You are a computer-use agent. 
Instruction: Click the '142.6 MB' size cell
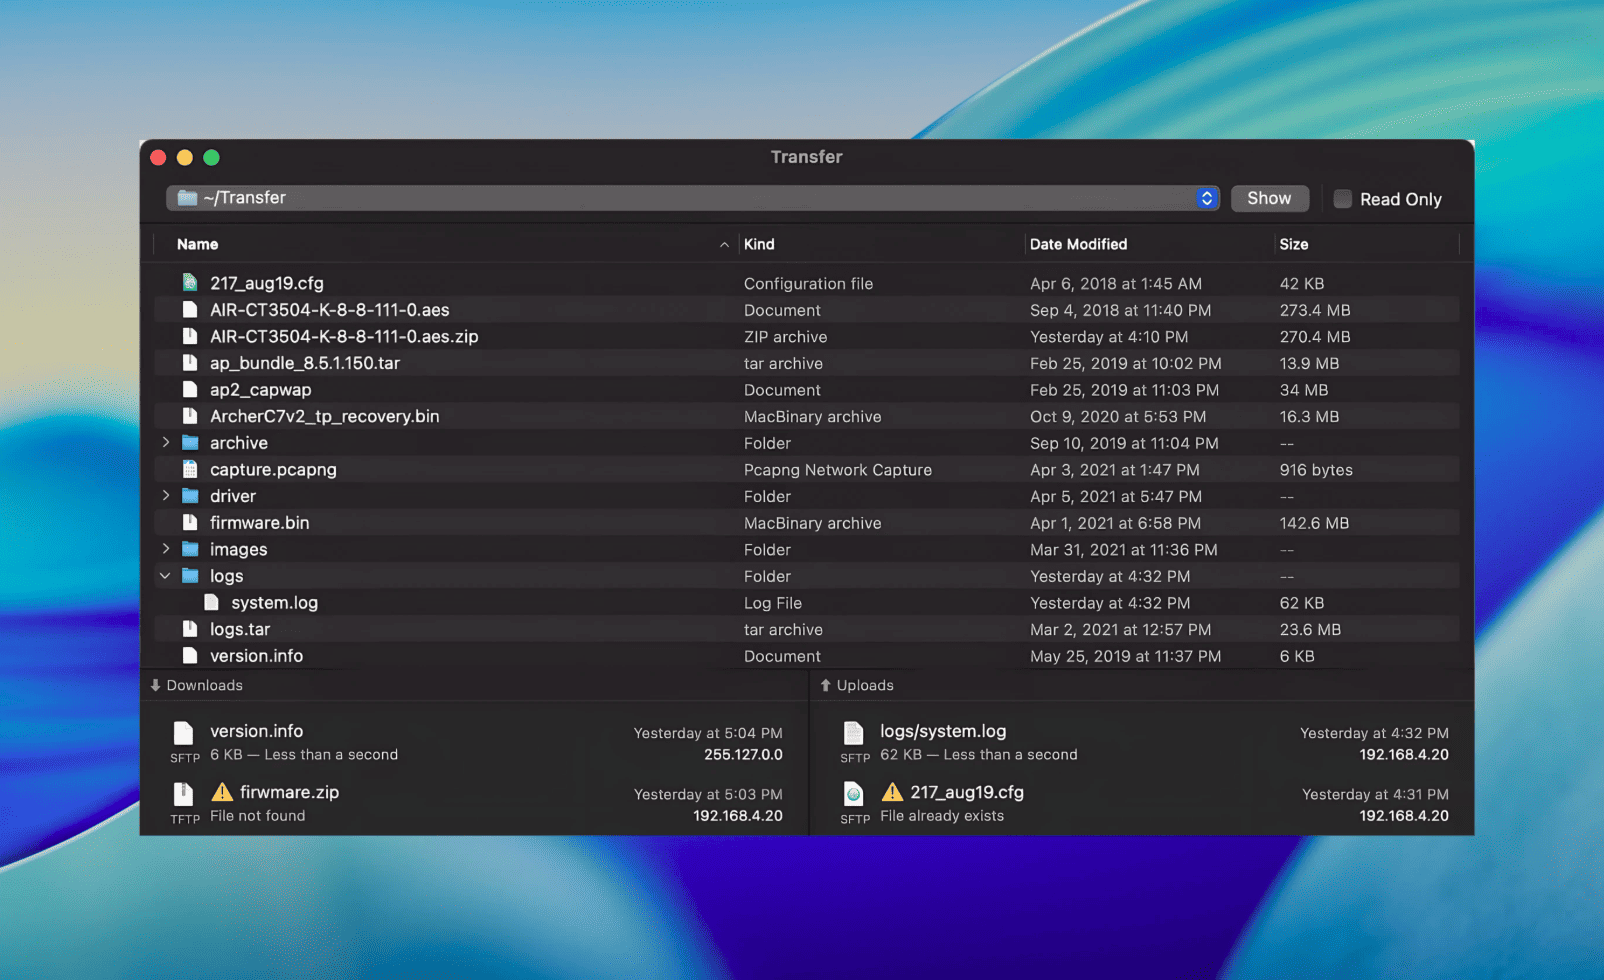click(1314, 523)
